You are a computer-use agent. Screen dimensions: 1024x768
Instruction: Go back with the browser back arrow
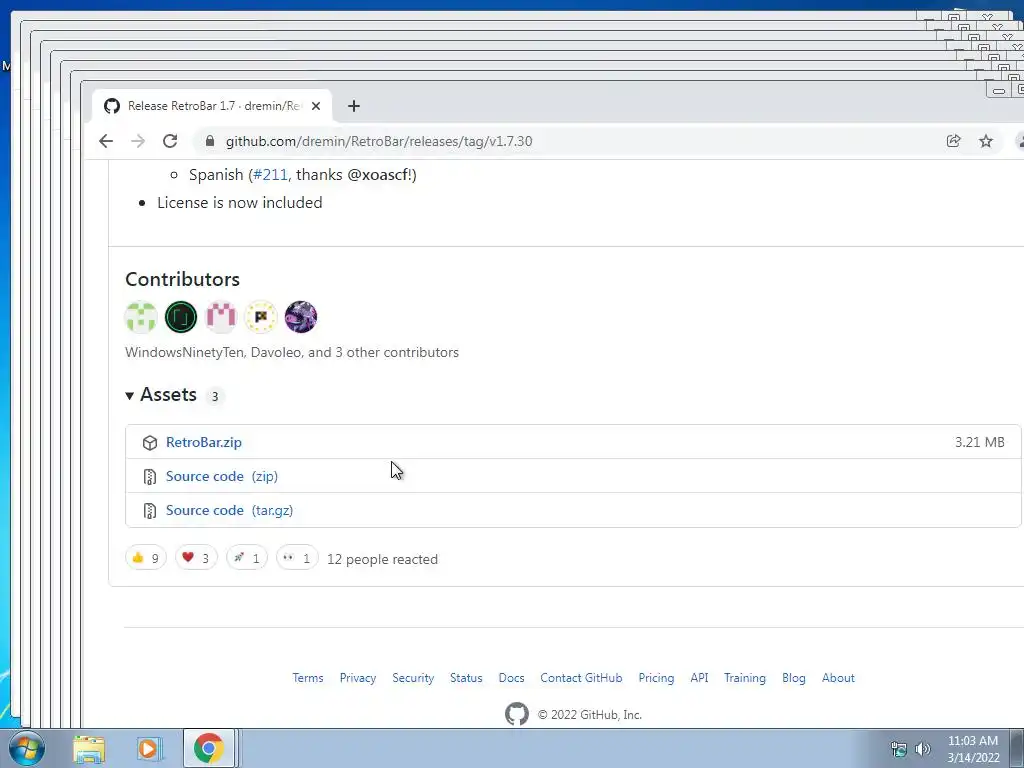click(106, 141)
